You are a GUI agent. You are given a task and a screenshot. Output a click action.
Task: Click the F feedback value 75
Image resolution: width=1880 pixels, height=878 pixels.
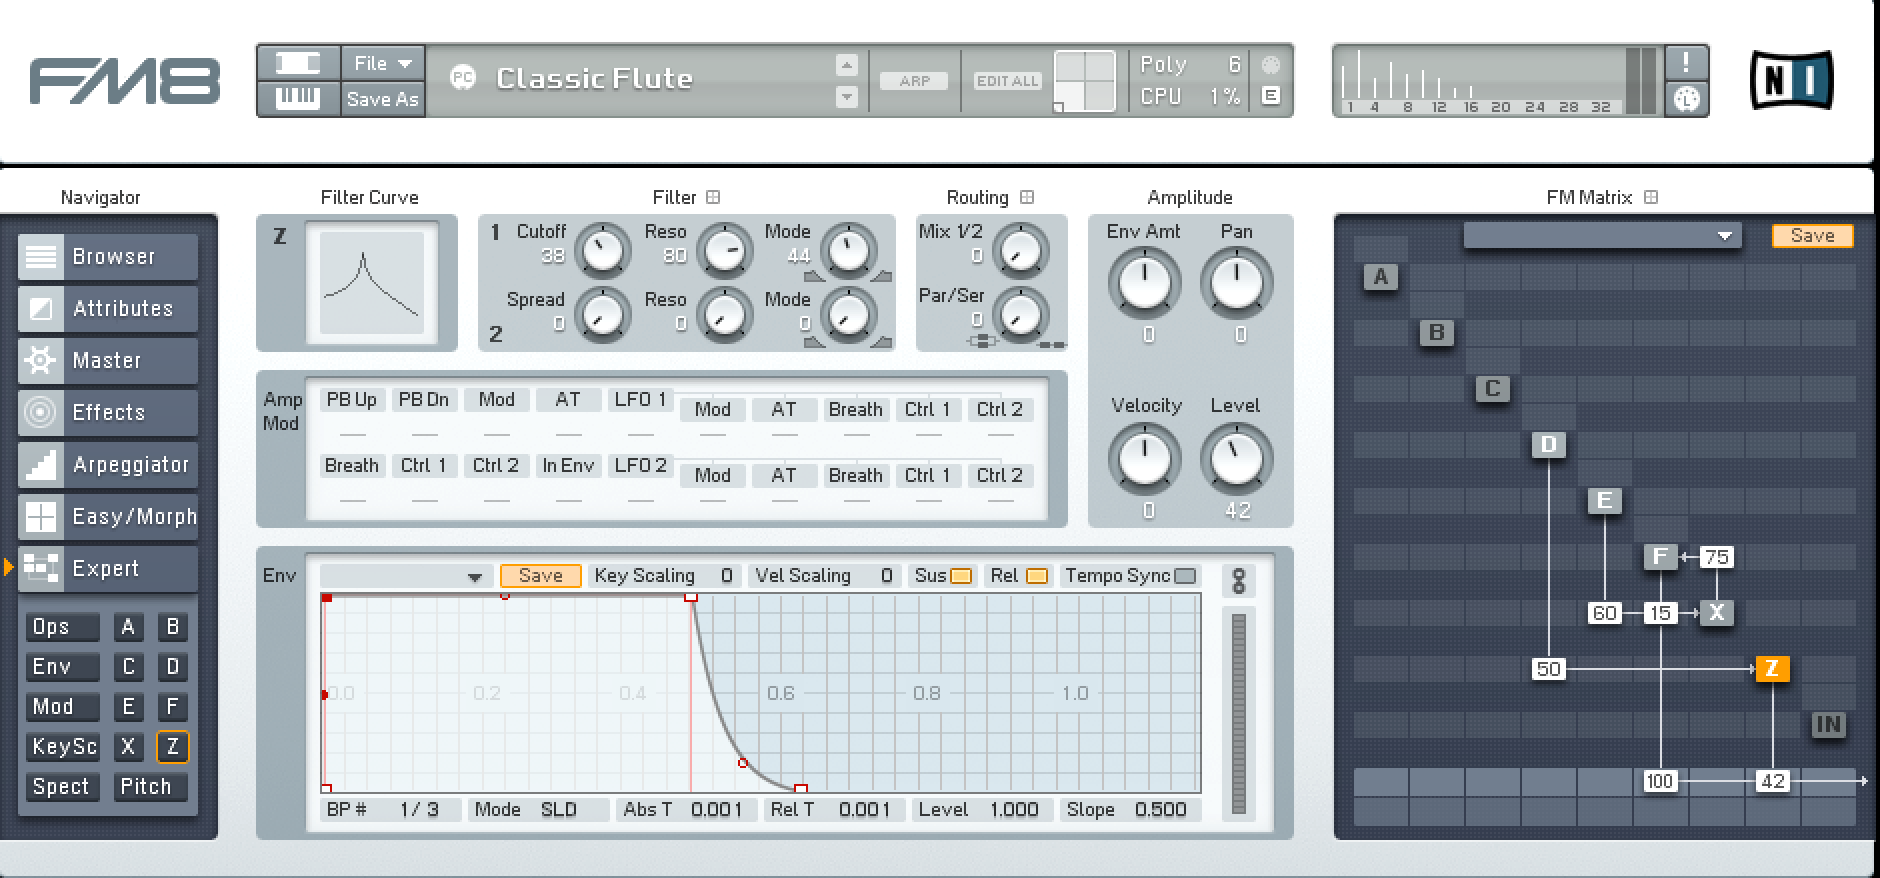(x=1716, y=557)
